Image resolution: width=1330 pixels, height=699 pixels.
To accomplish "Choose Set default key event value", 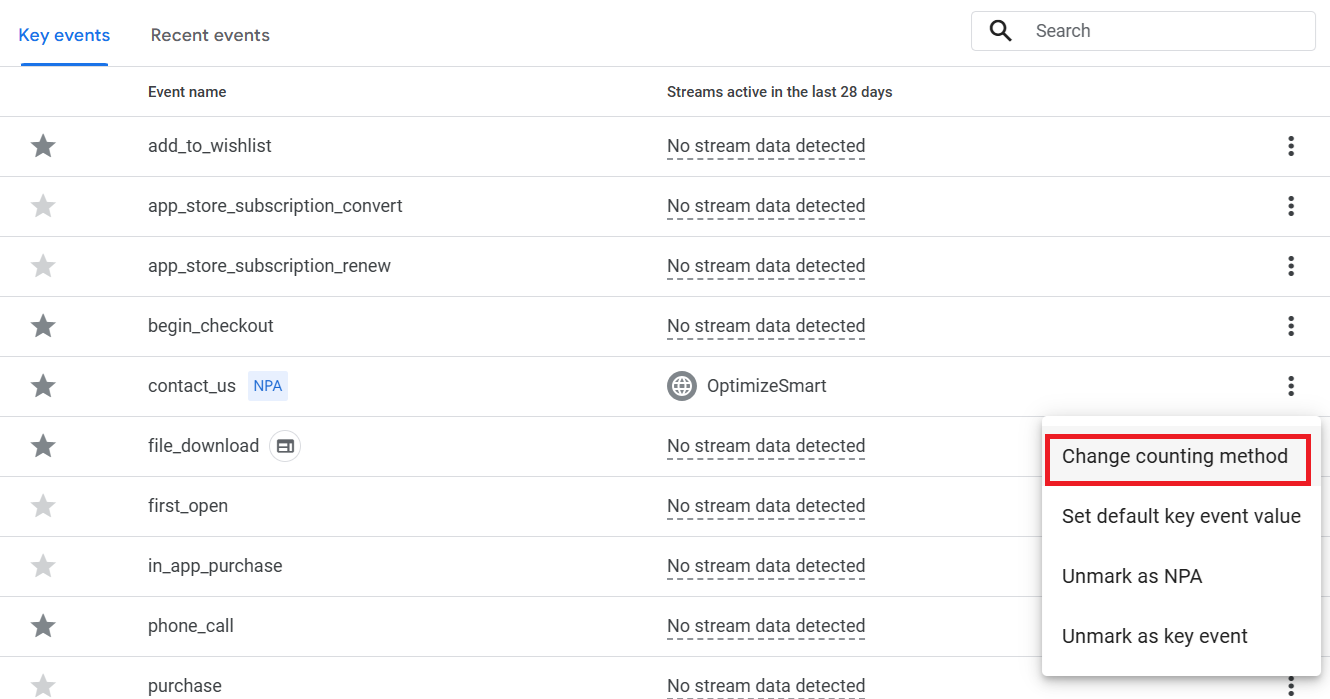I will [1181, 517].
